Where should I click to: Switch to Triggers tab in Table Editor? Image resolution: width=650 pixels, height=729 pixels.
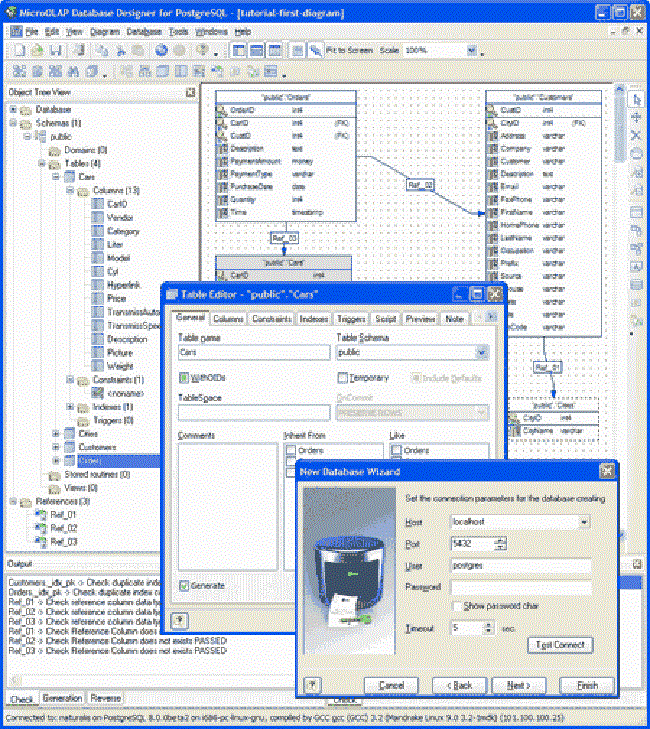click(x=351, y=318)
